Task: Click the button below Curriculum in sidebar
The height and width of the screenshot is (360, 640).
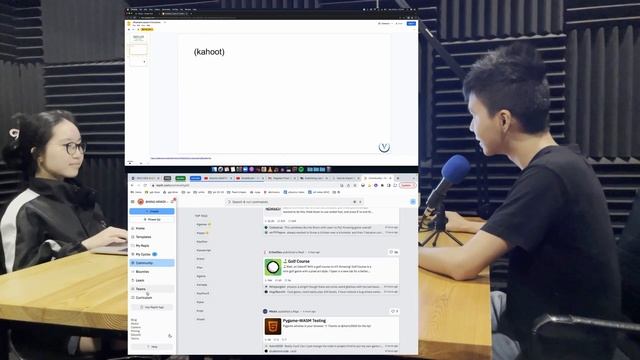Action: 152,307
